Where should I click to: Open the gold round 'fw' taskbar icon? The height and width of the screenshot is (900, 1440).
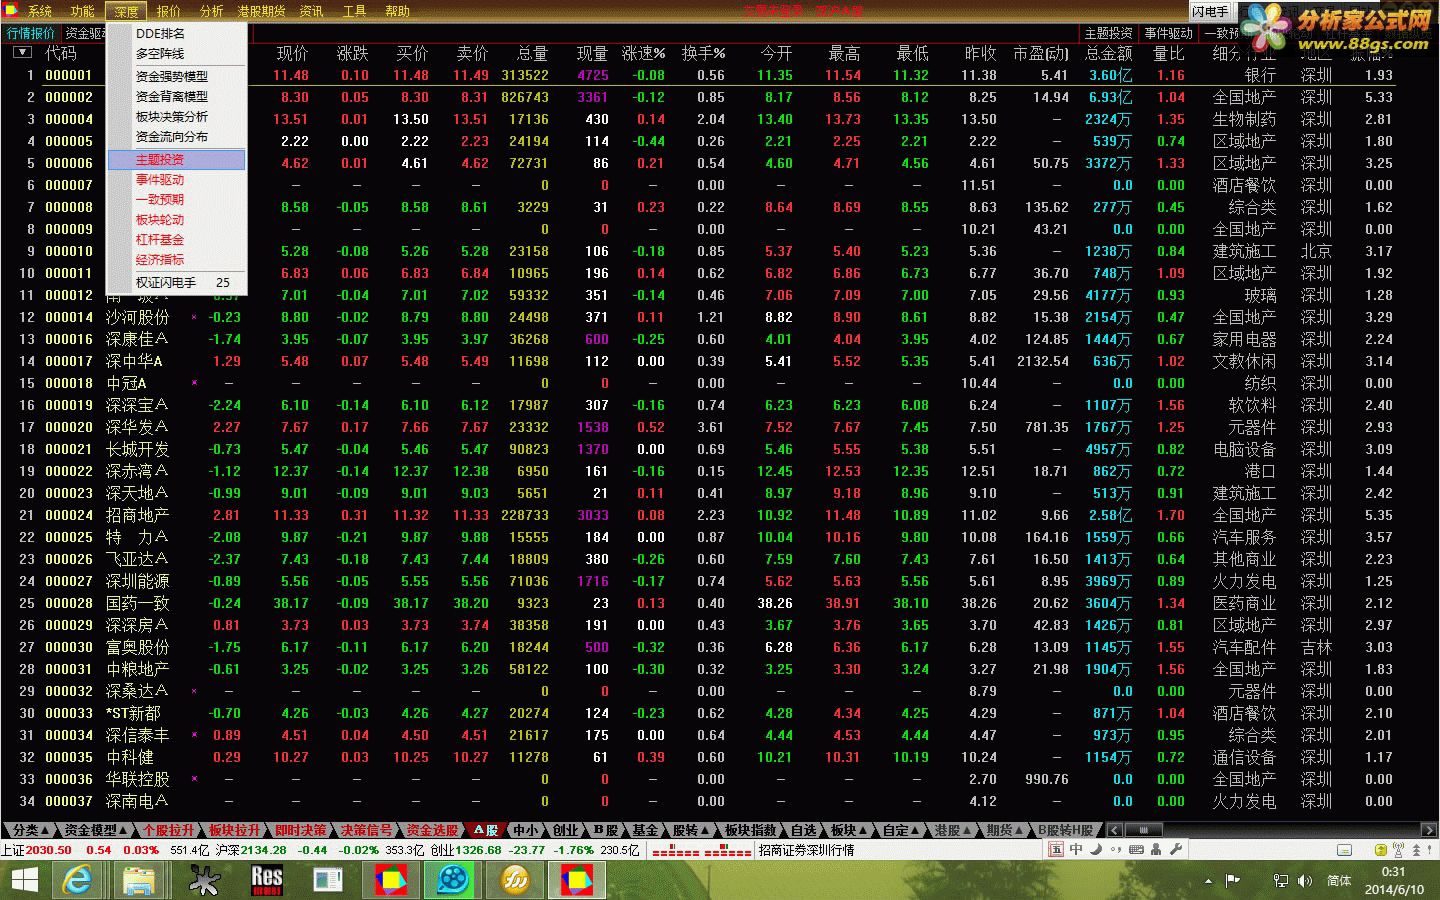point(515,880)
